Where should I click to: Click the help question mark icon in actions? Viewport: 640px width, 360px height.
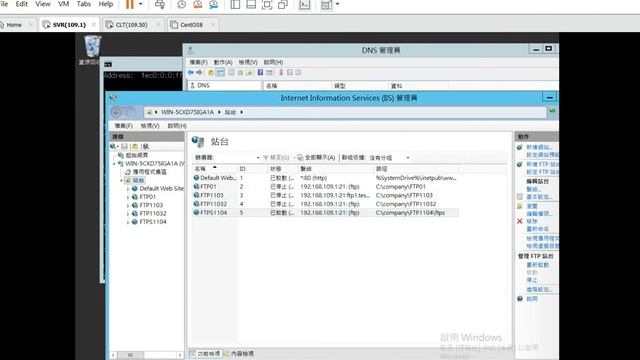point(520,299)
